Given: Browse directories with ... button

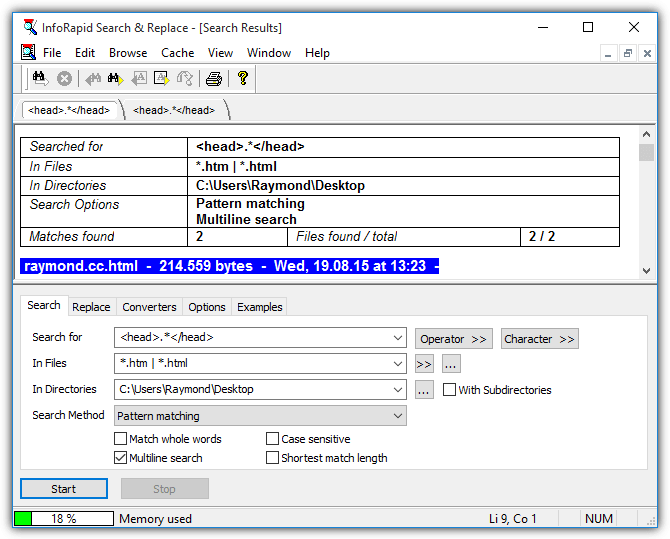Looking at the screenshot, I should (x=424, y=390).
